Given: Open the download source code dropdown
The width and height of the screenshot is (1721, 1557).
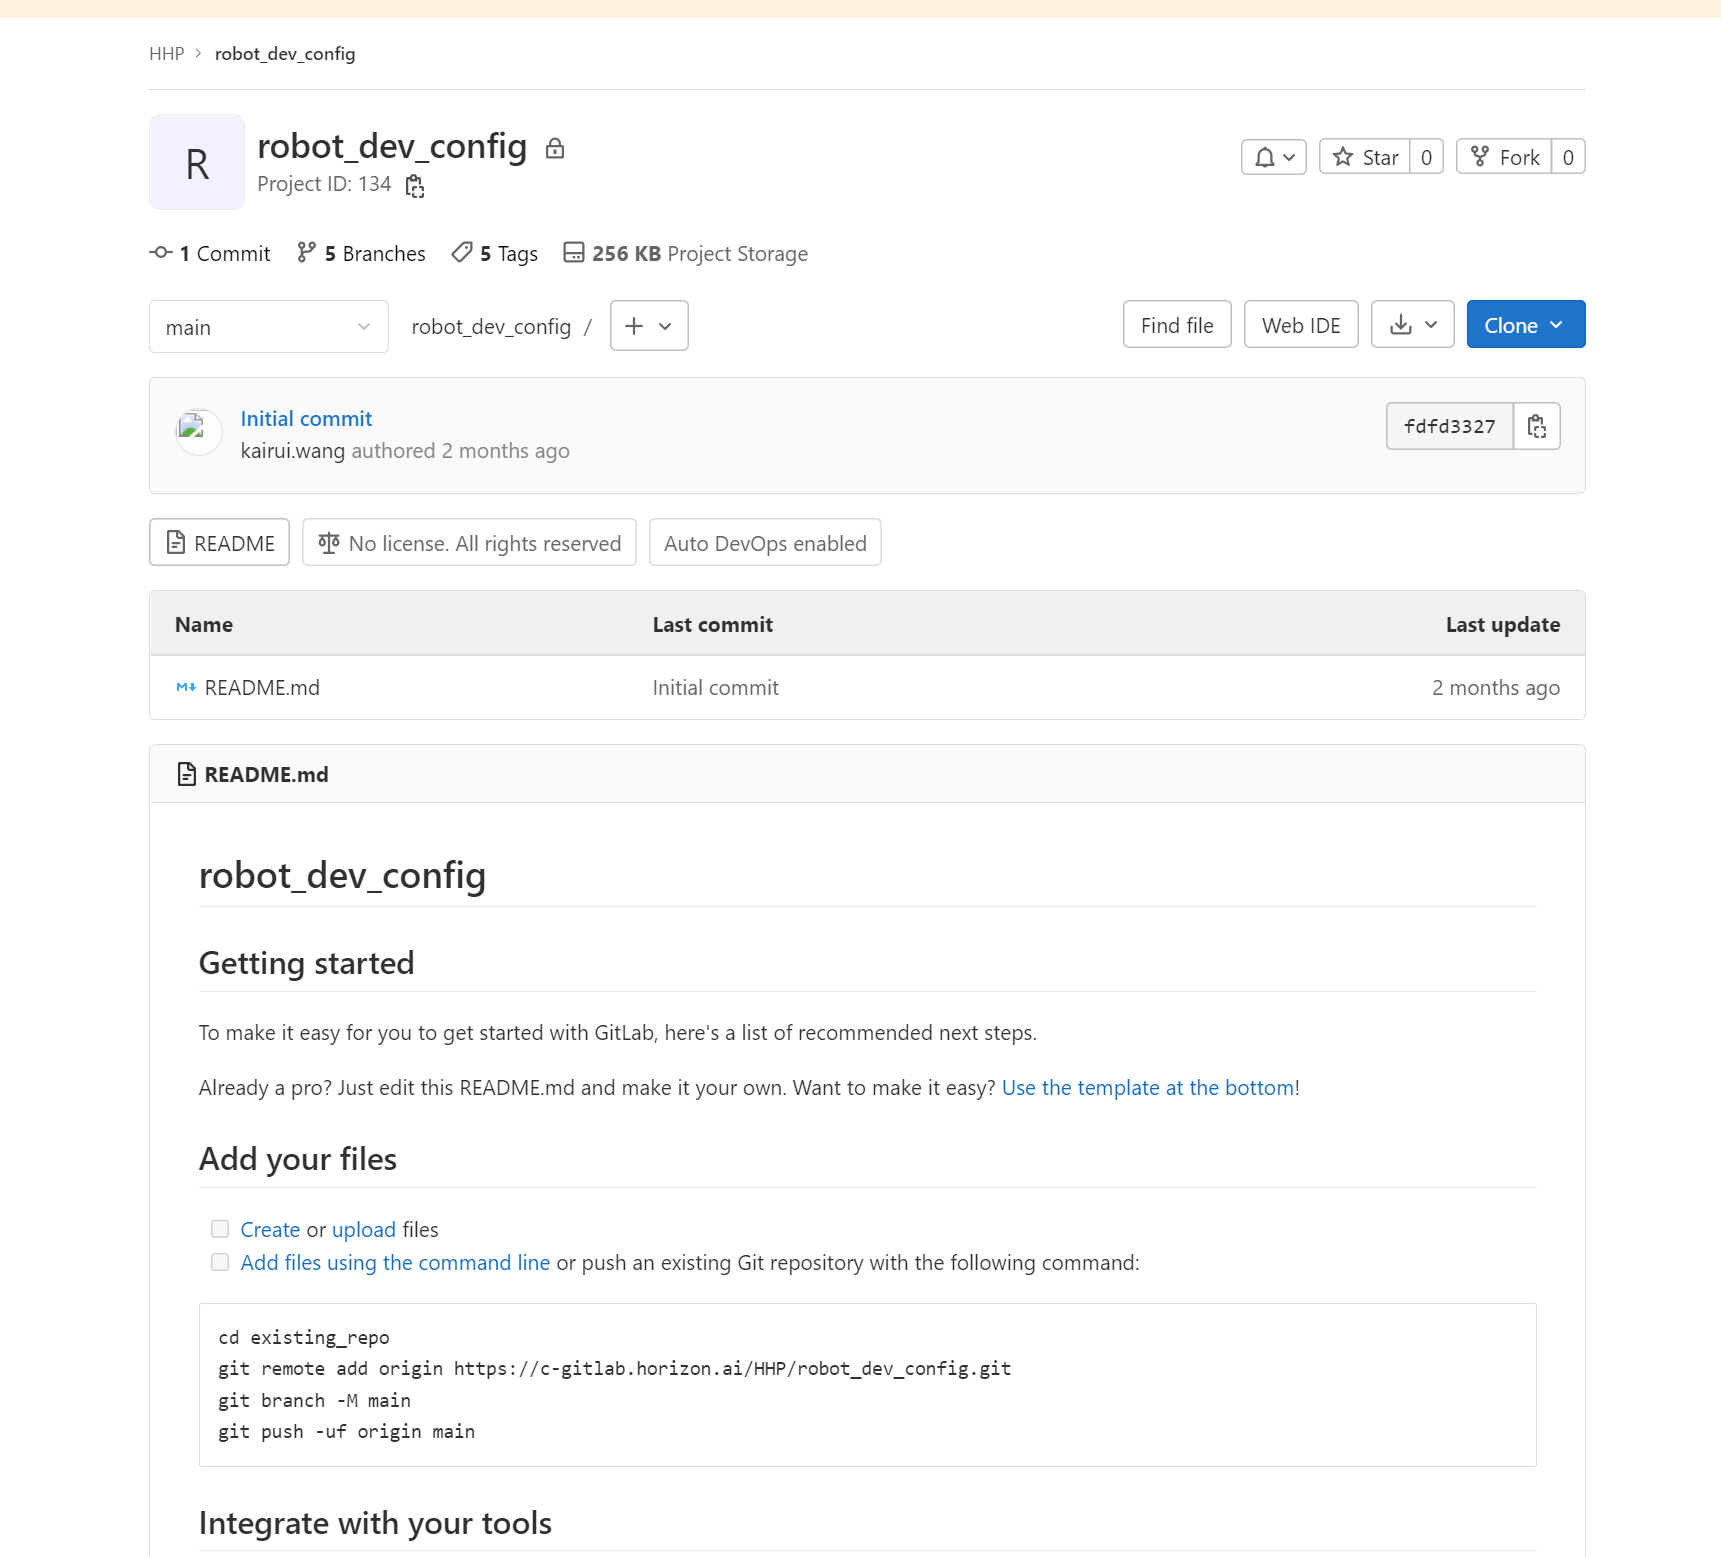Looking at the screenshot, I should (1412, 325).
